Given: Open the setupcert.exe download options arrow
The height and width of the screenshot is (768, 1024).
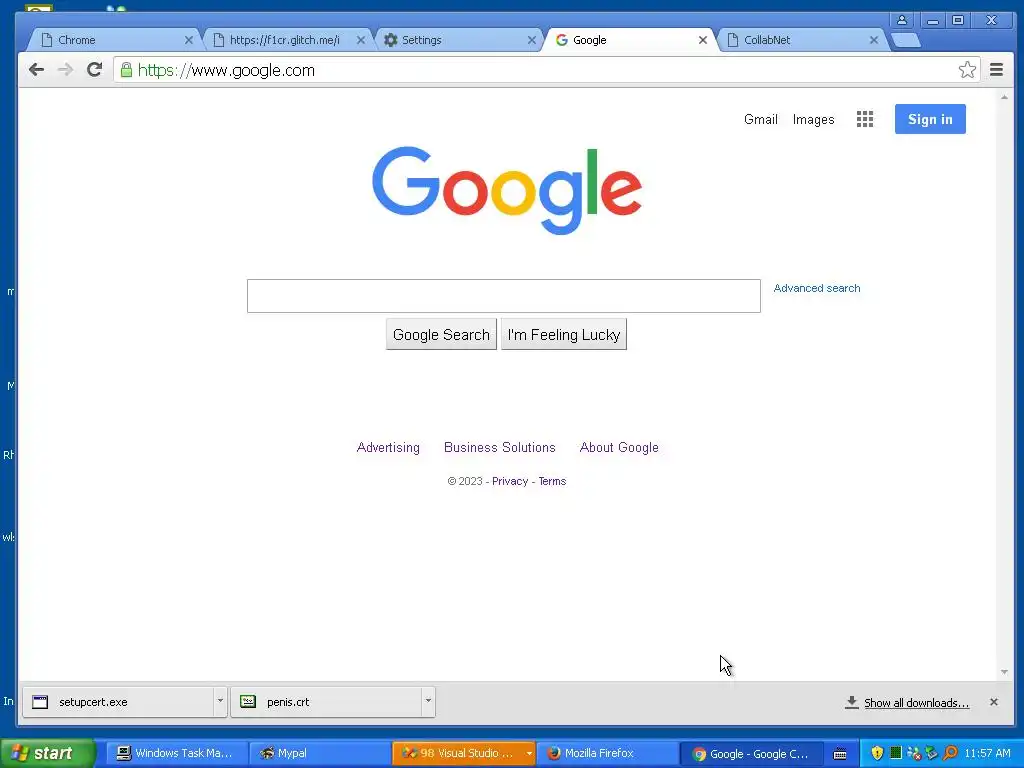Looking at the screenshot, I should [220, 701].
